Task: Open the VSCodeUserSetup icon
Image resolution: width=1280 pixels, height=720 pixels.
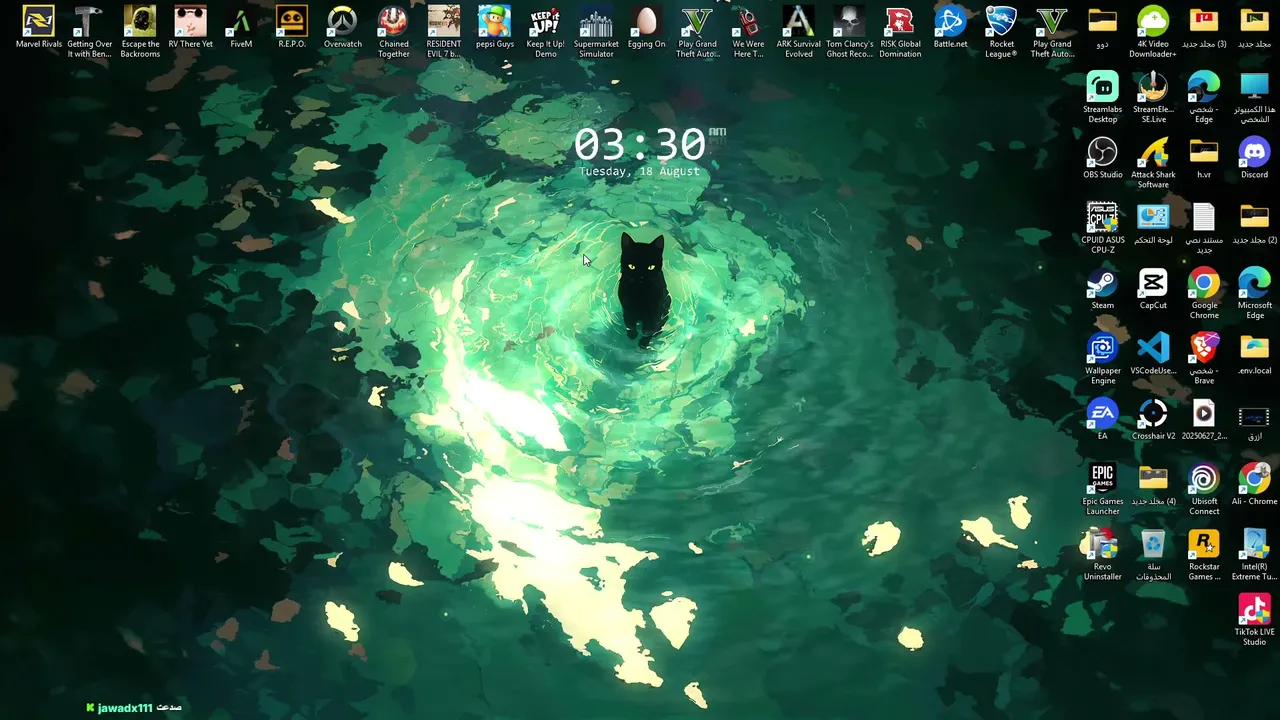Action: coord(1153,354)
